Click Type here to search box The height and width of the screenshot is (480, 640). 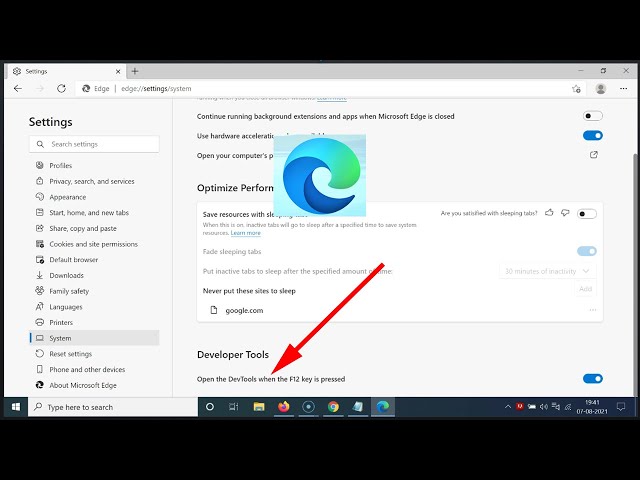pyautogui.click(x=113, y=407)
